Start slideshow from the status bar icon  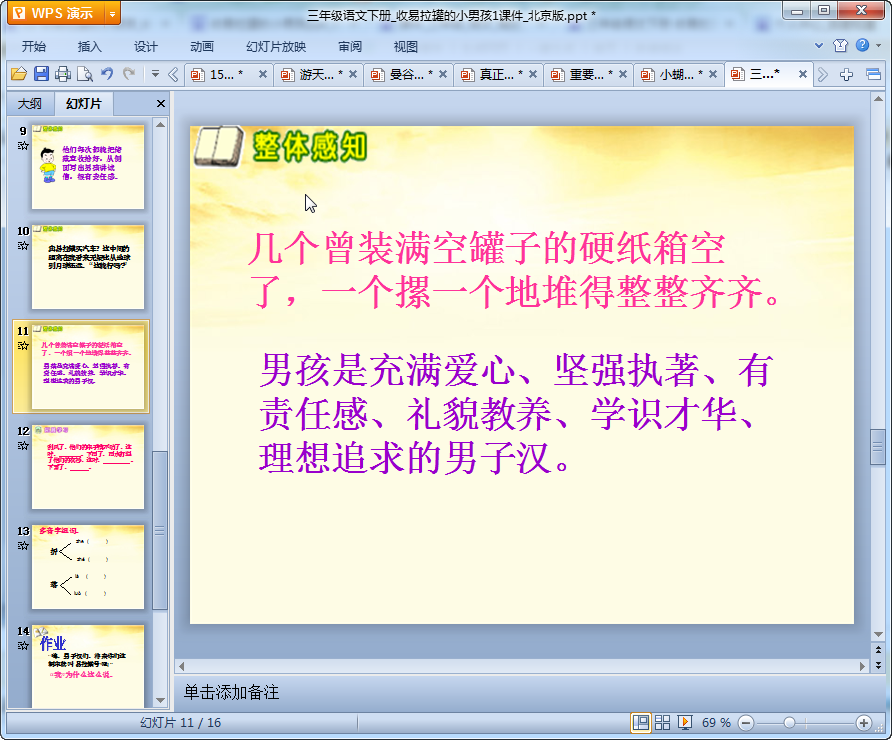tap(685, 722)
